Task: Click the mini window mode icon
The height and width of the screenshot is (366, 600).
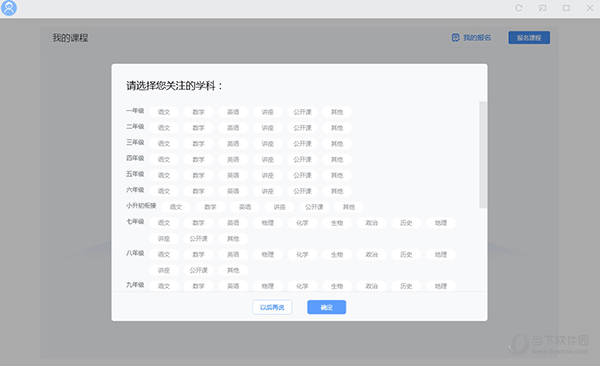Action: tap(542, 8)
